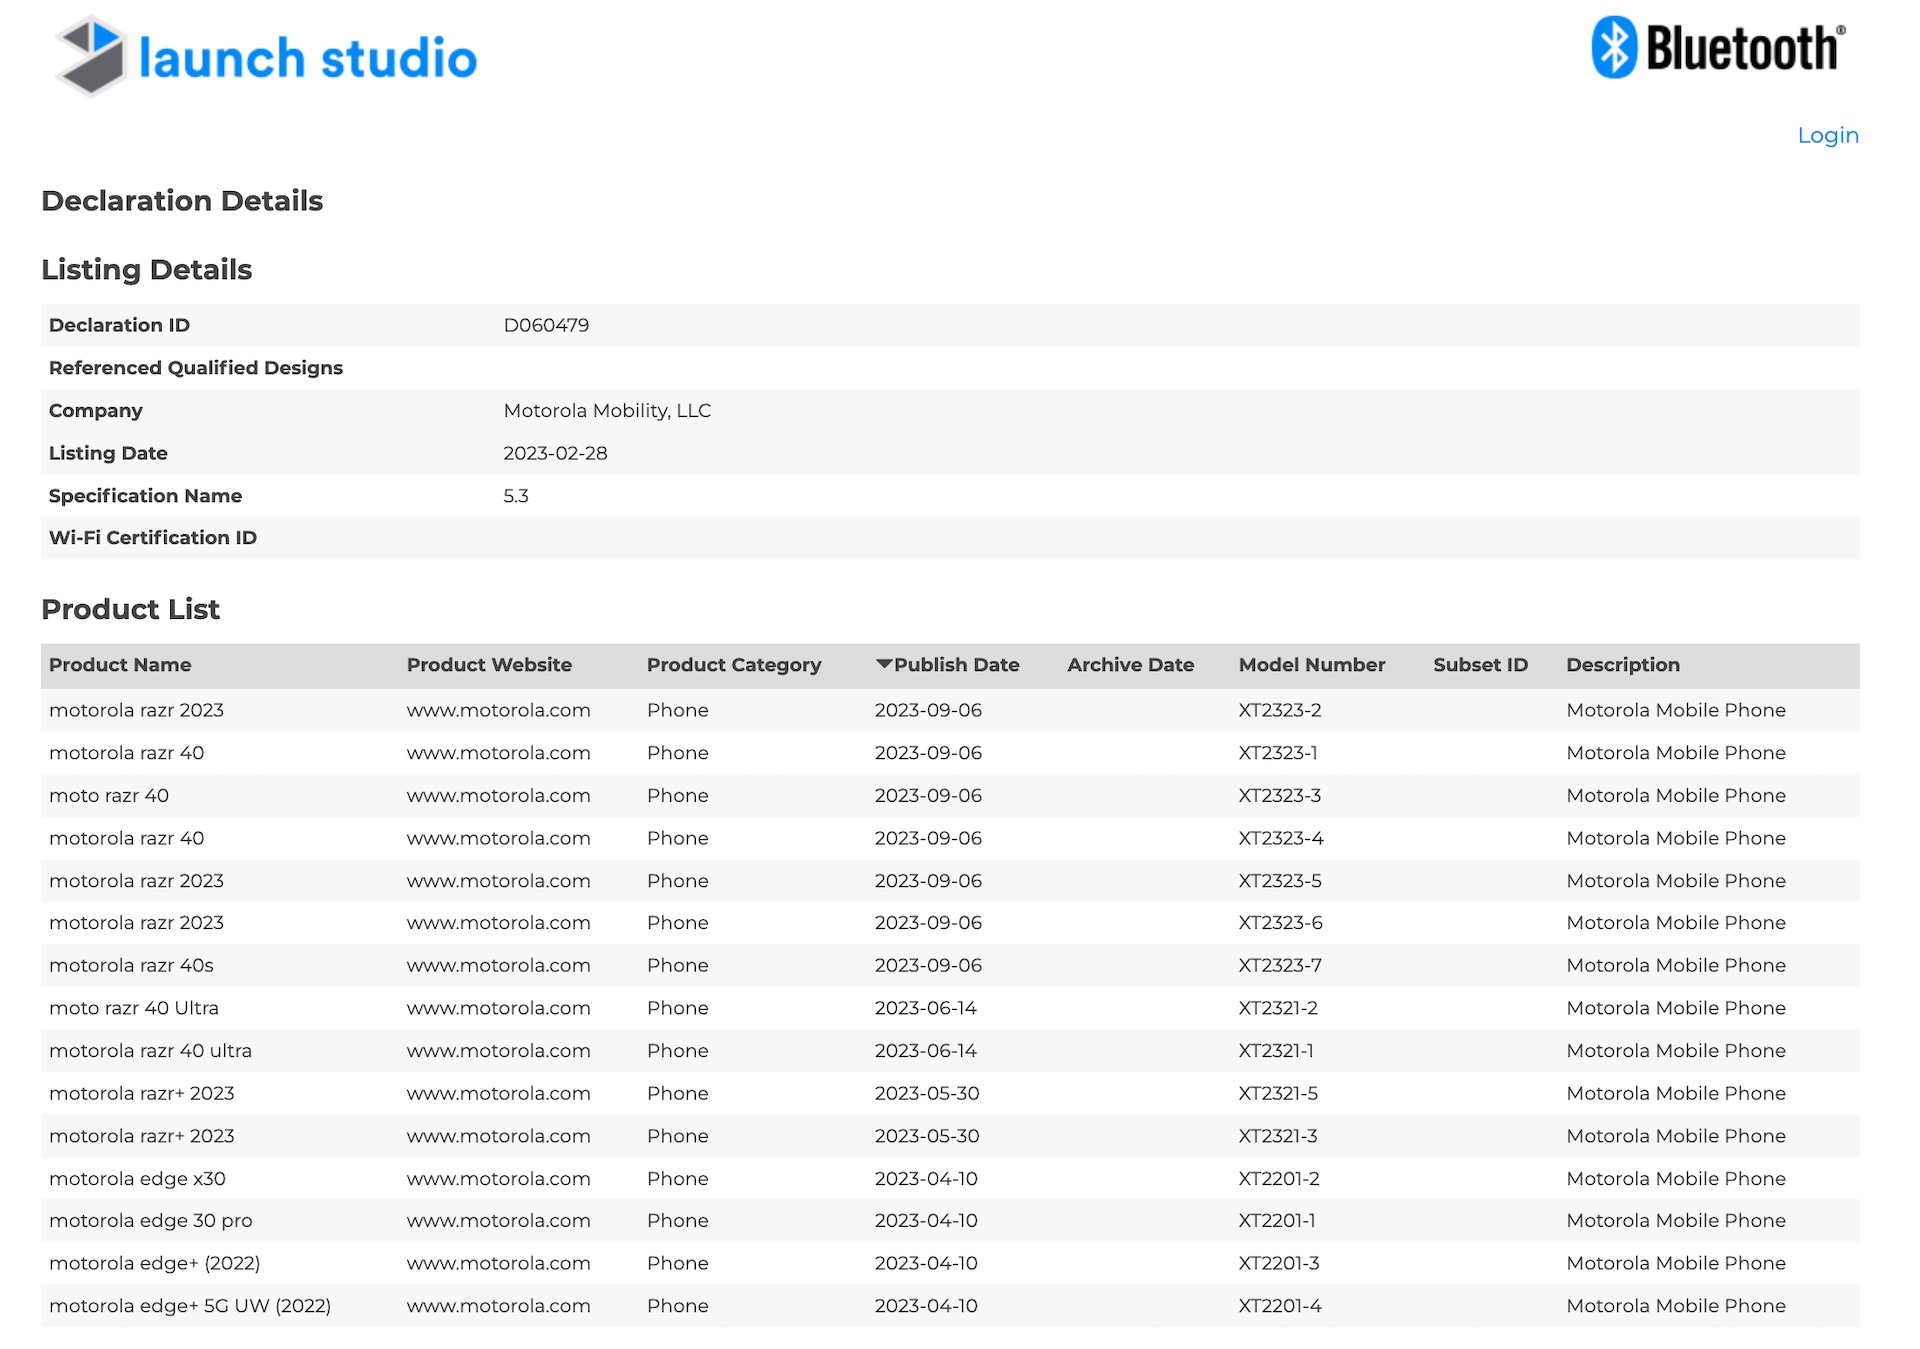1920x1349 pixels.
Task: Sort table by Product Category header
Action: 733,665
